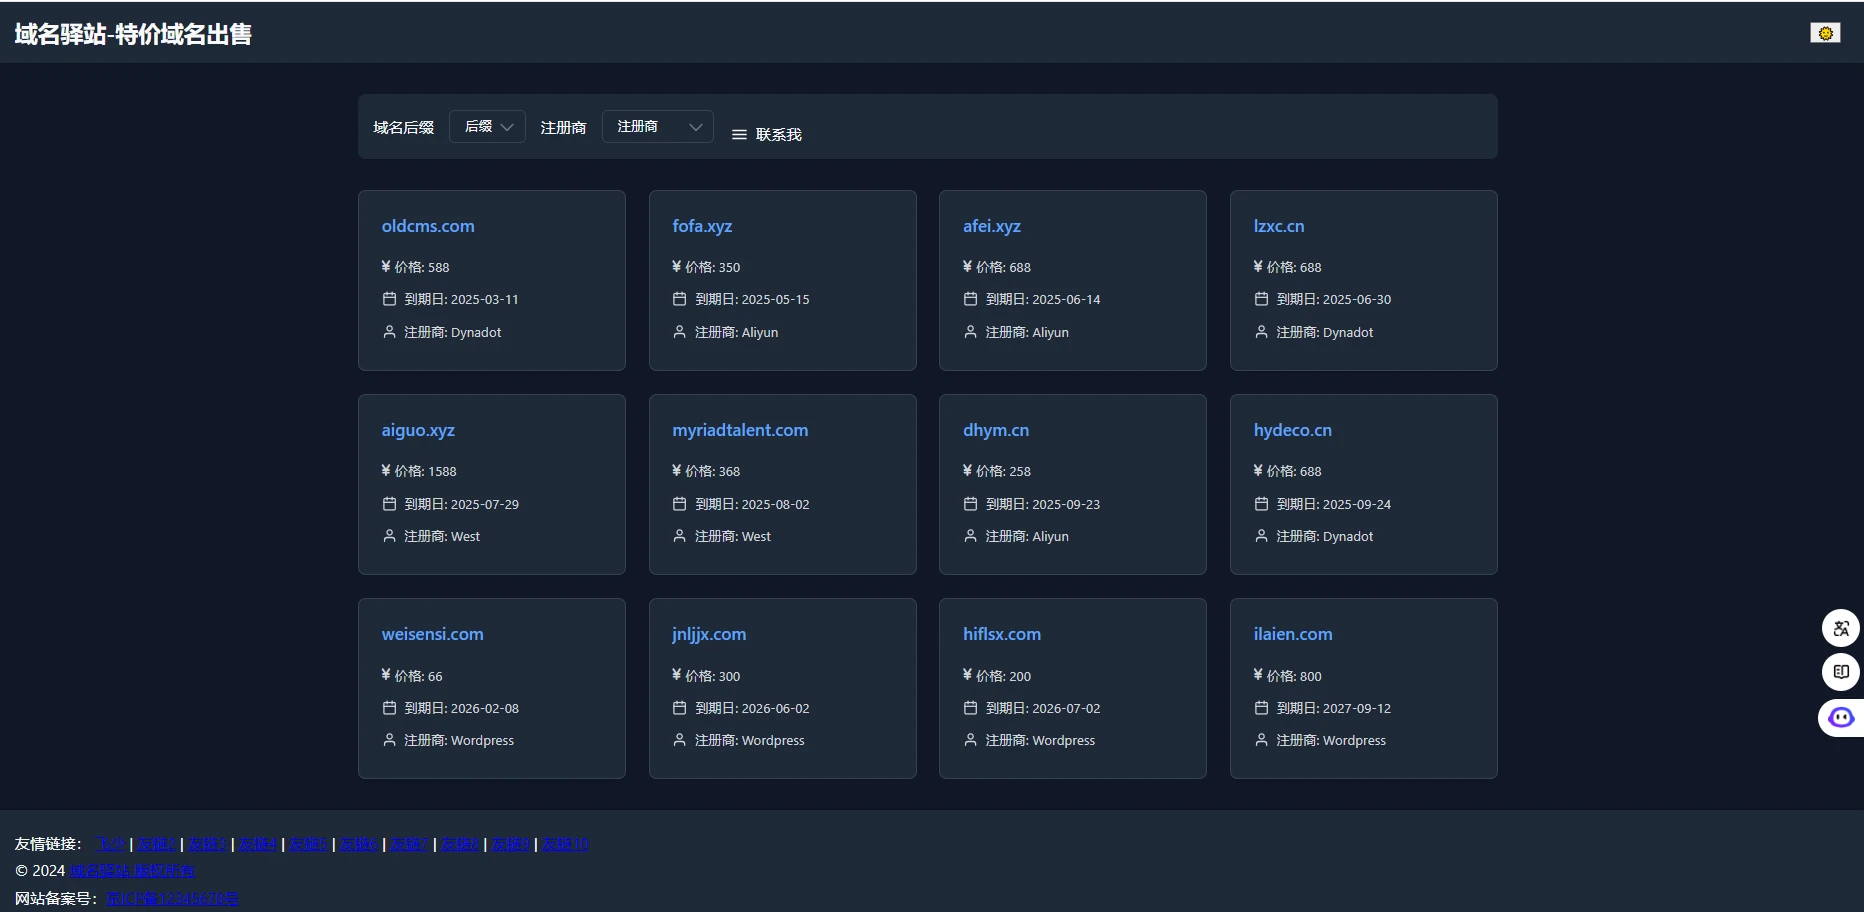Expand the 后缀 domain suffix dropdown
This screenshot has width=1864, height=912.
click(x=487, y=127)
